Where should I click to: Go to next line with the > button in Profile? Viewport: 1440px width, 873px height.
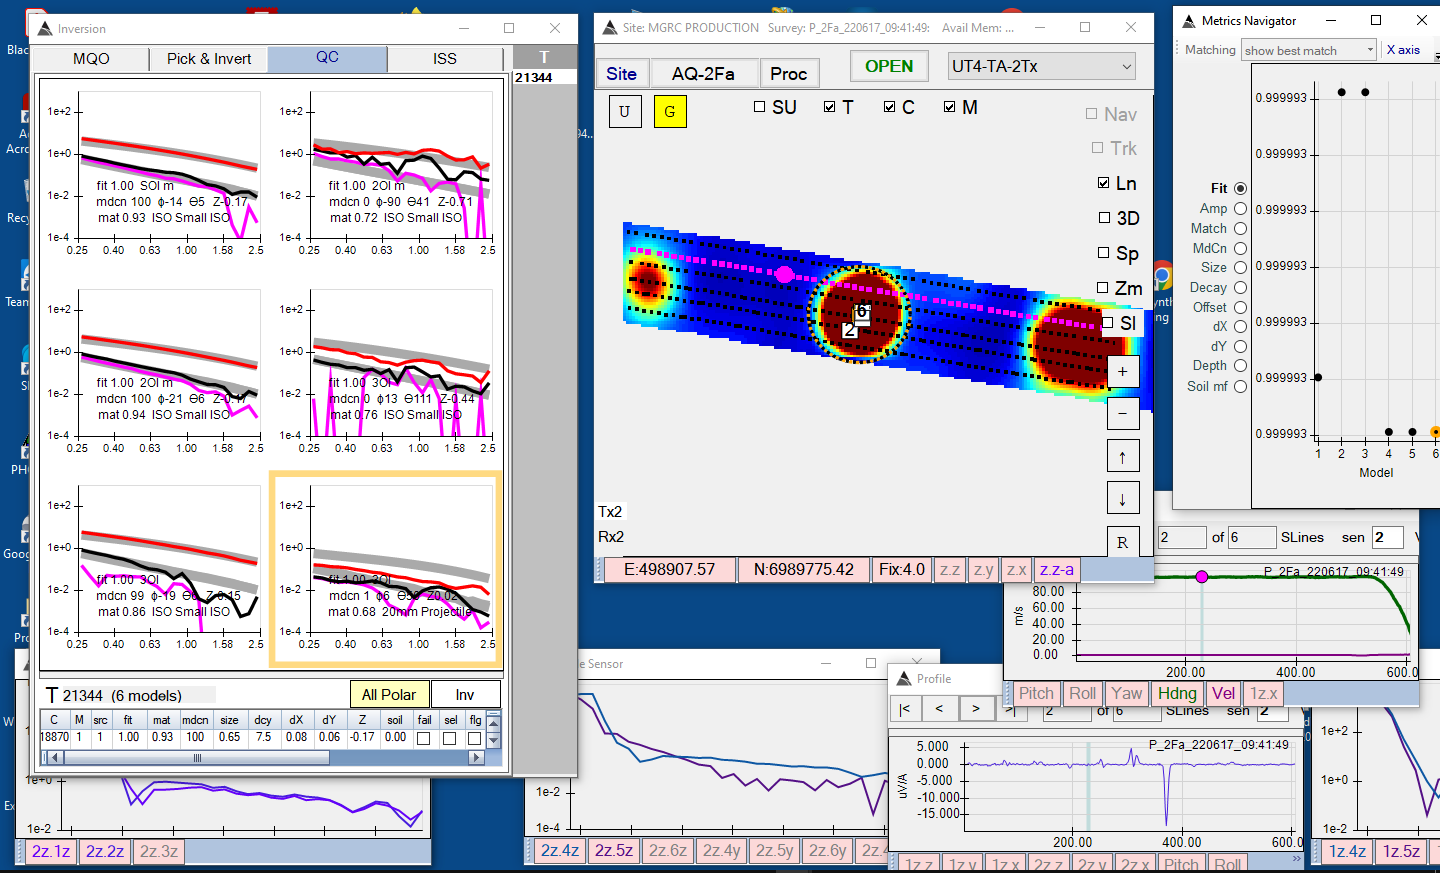tap(976, 709)
